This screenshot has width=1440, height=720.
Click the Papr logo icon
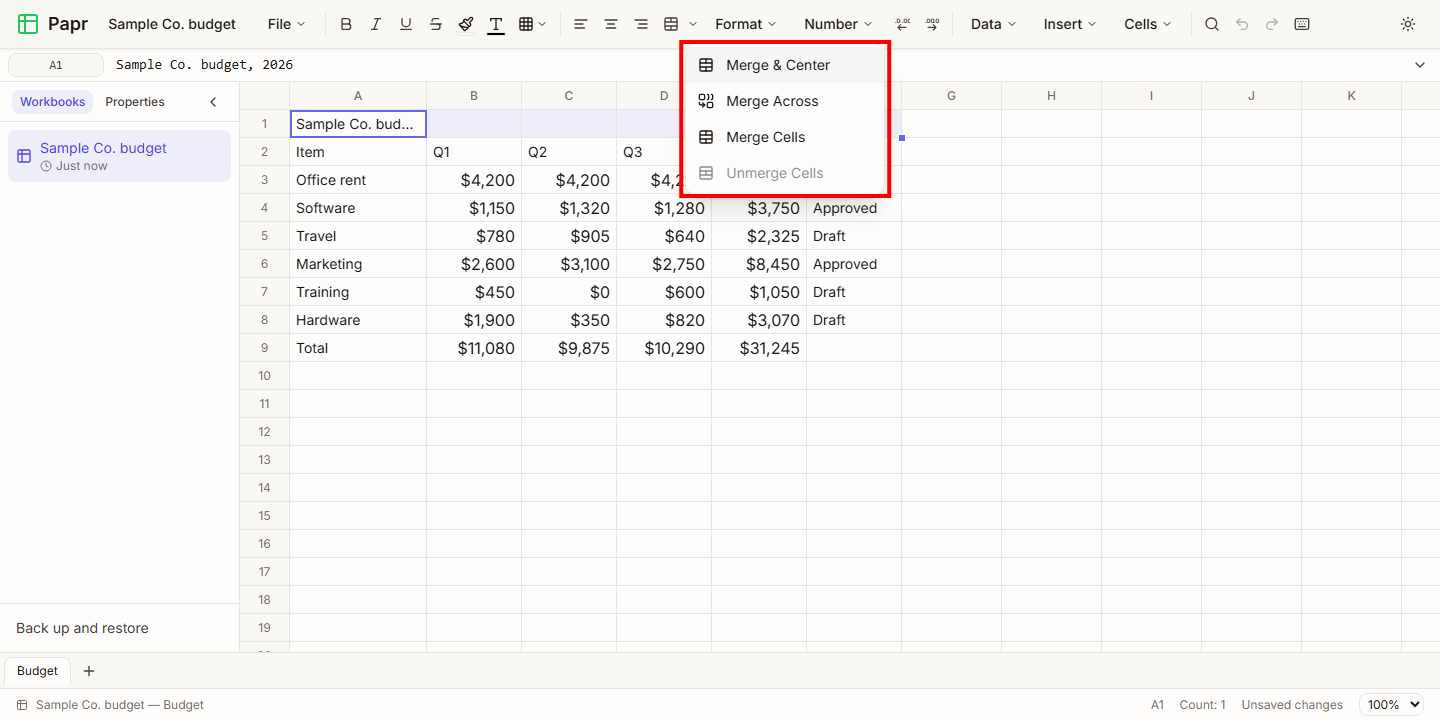click(28, 24)
